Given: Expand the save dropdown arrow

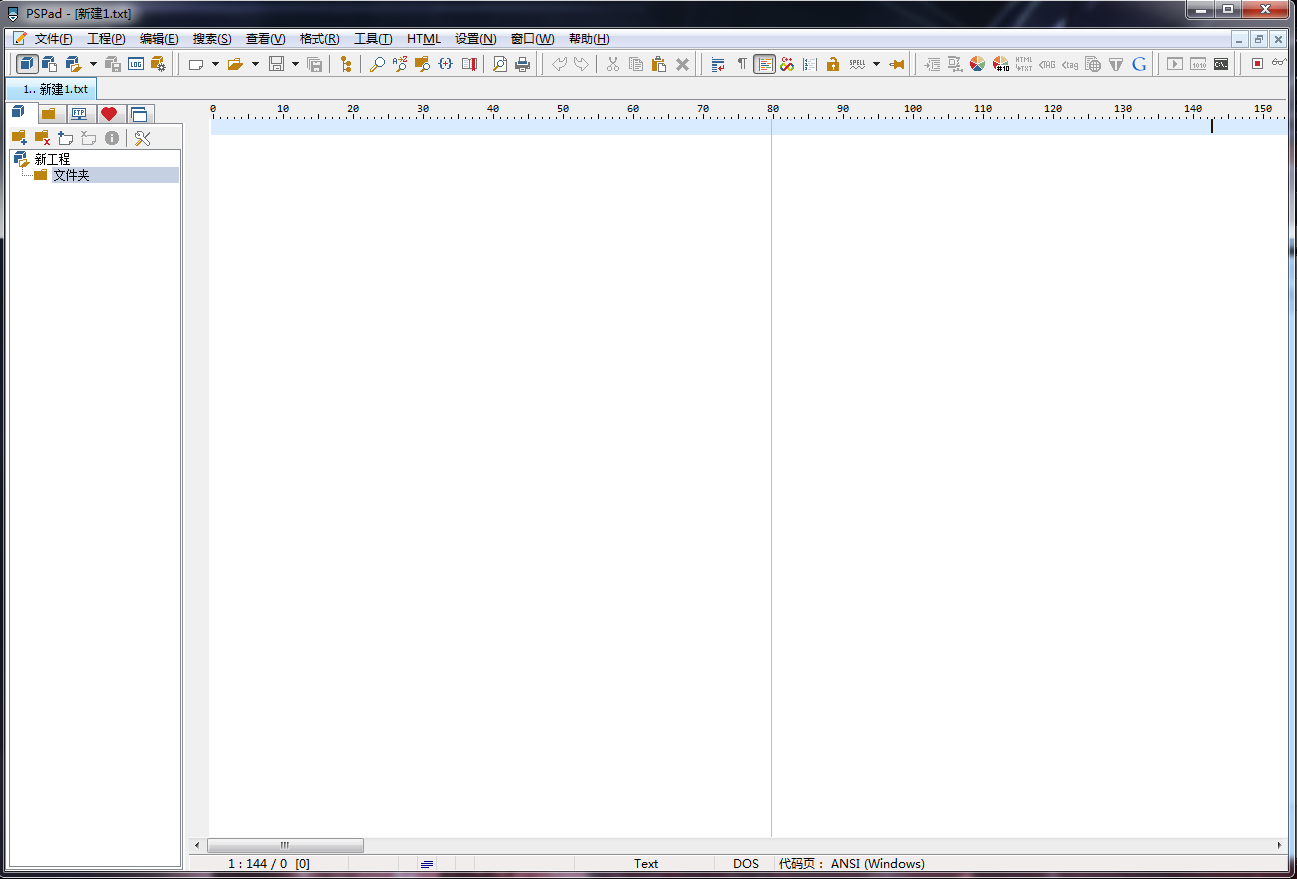Looking at the screenshot, I should click(295, 64).
